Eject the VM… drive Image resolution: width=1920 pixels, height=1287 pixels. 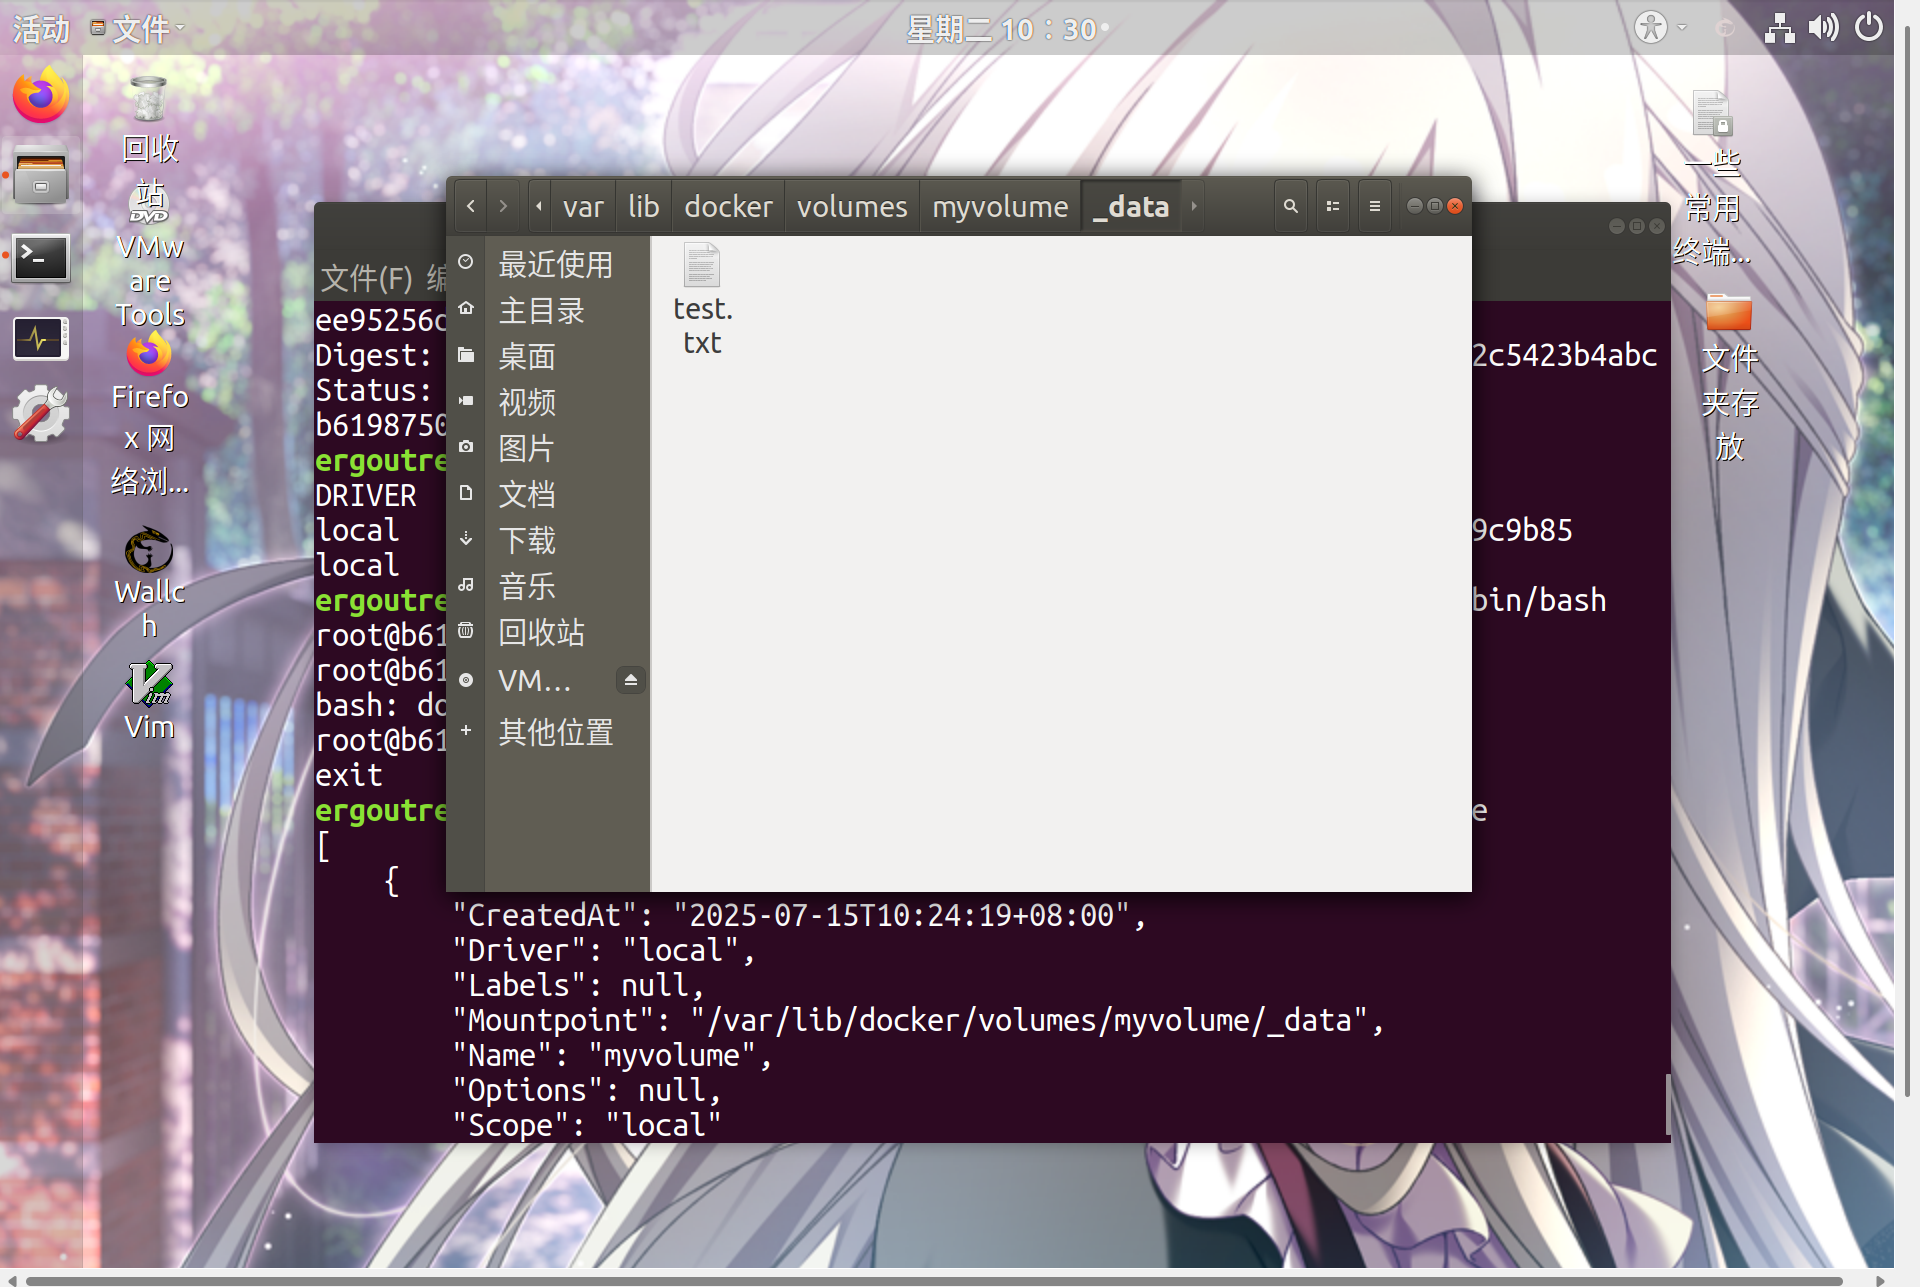pos(630,680)
